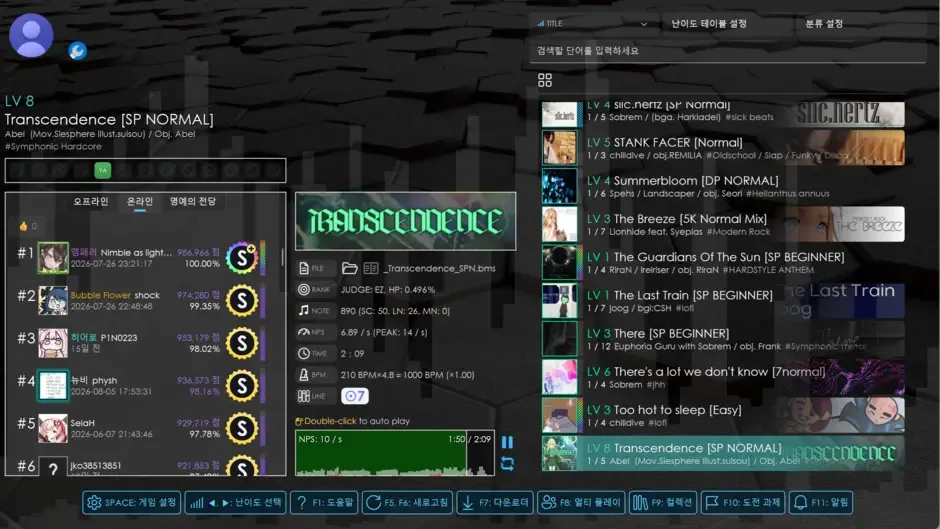Click the FILE label icon

[304, 268]
